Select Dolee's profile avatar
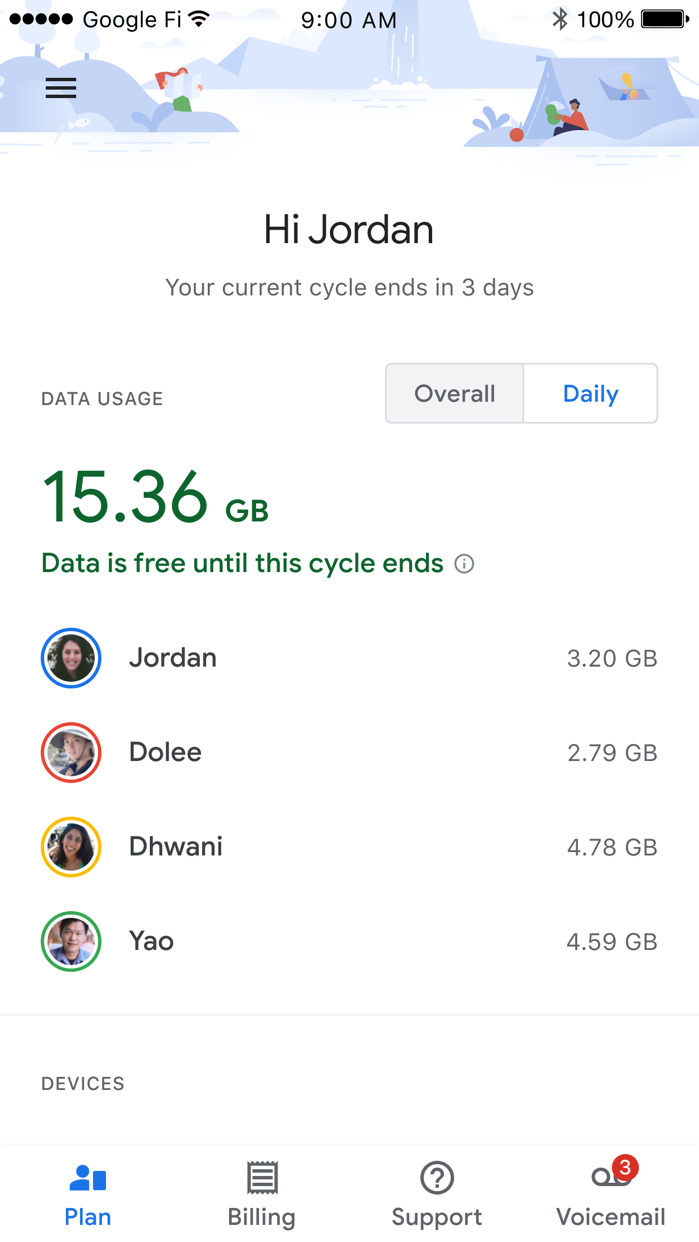Image resolution: width=699 pixels, height=1242 pixels. tap(71, 752)
